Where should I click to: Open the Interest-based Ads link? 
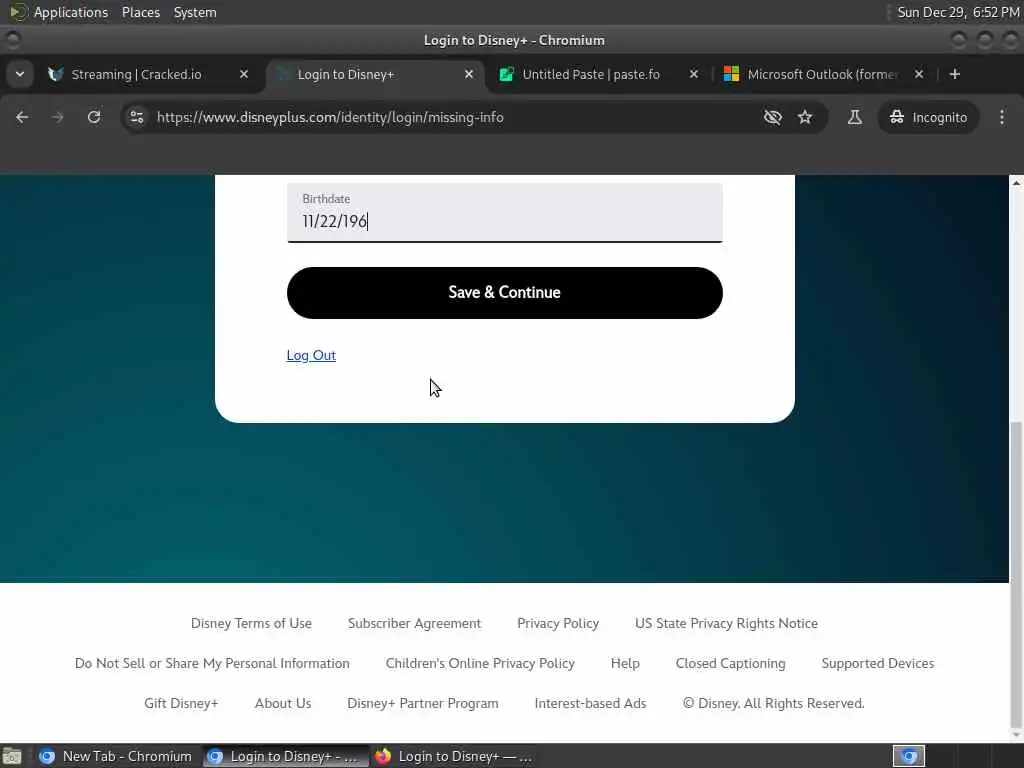[x=590, y=703]
